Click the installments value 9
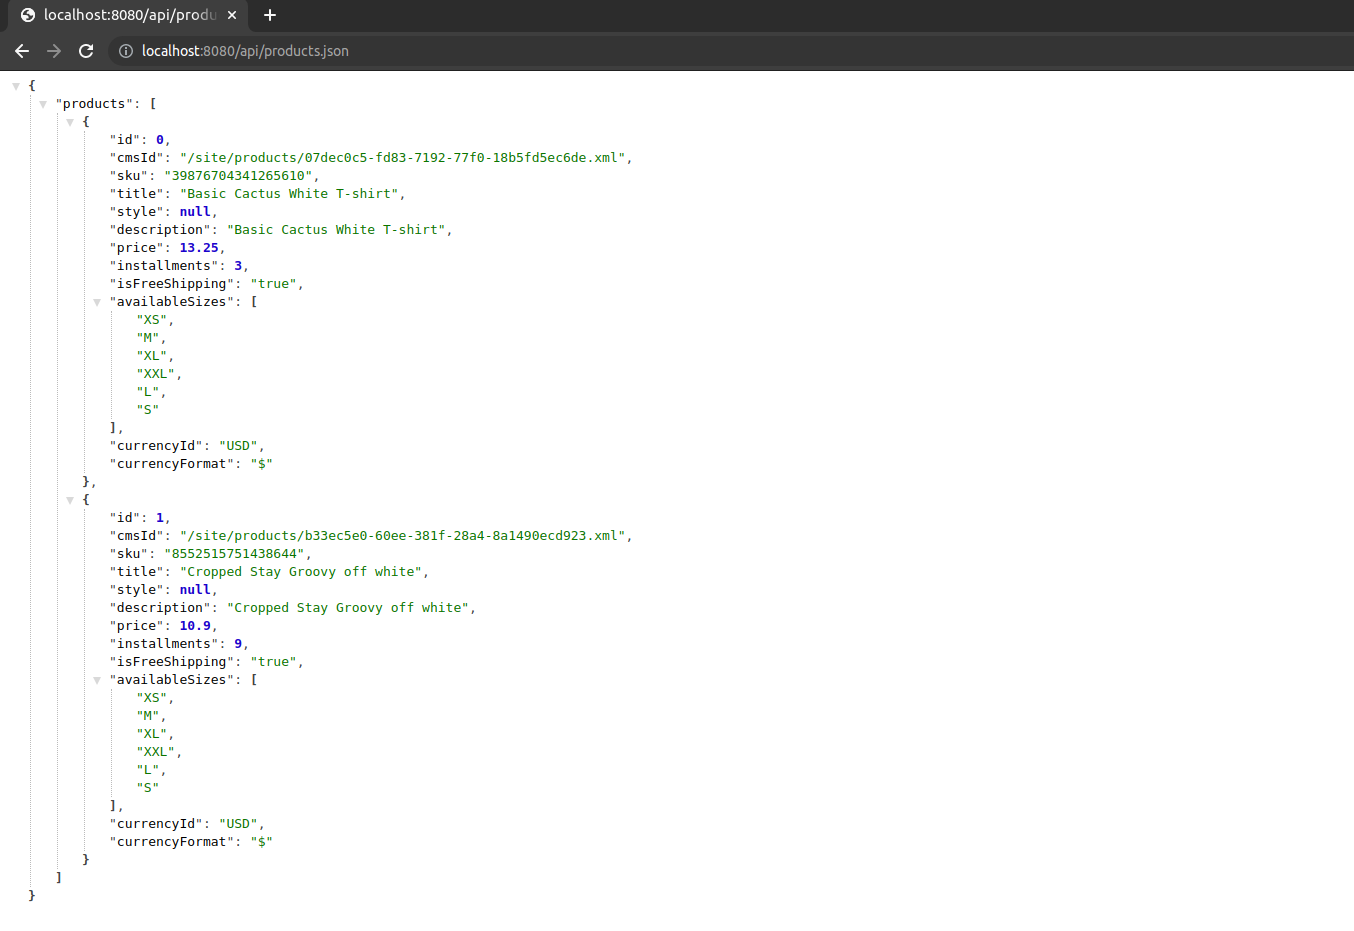The width and height of the screenshot is (1354, 931). click(238, 644)
